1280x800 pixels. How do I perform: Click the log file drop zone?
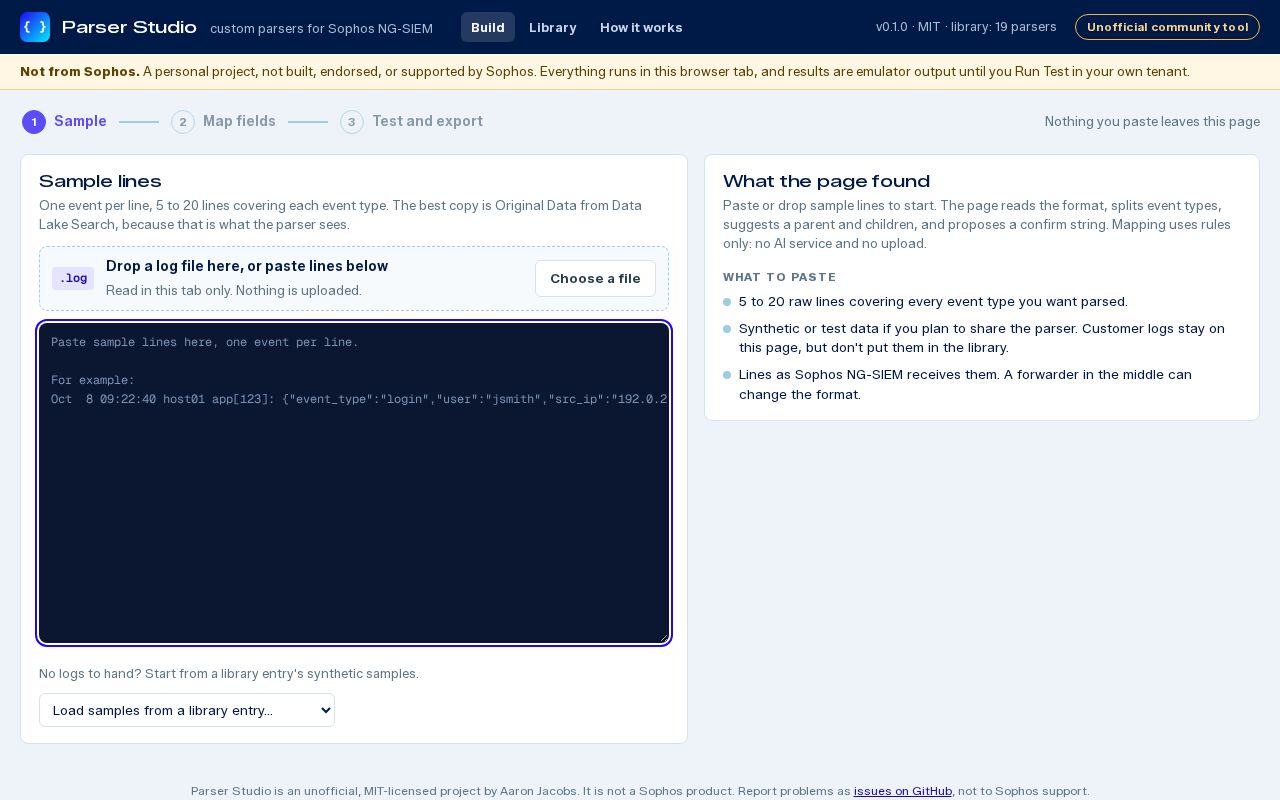354,278
